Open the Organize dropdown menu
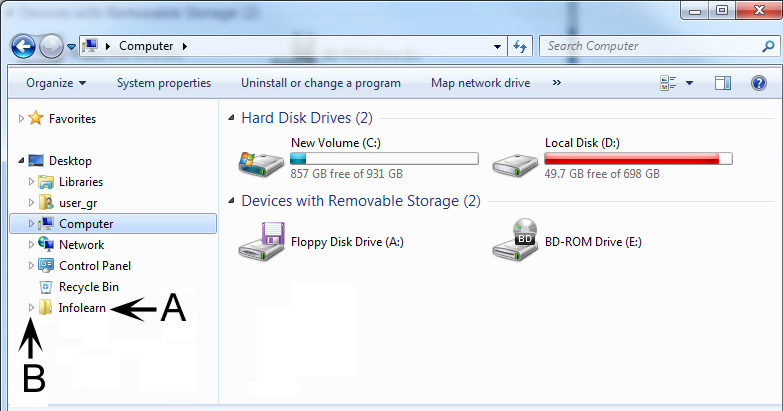783x411 pixels. 56,83
